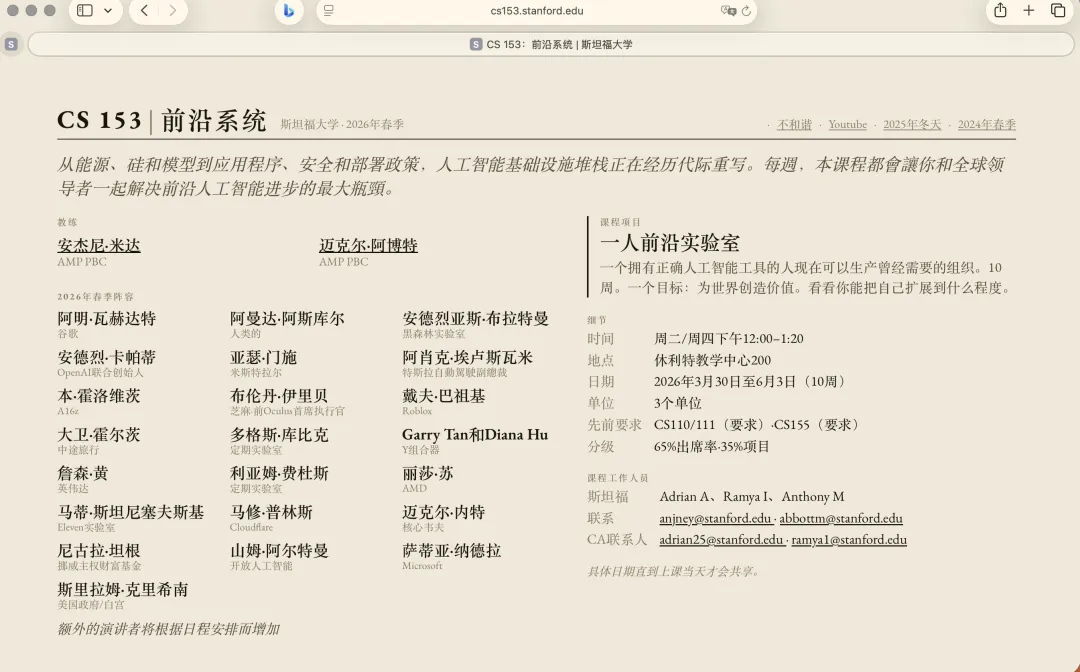
Task: Show the tab overview
Action: click(x=1058, y=10)
